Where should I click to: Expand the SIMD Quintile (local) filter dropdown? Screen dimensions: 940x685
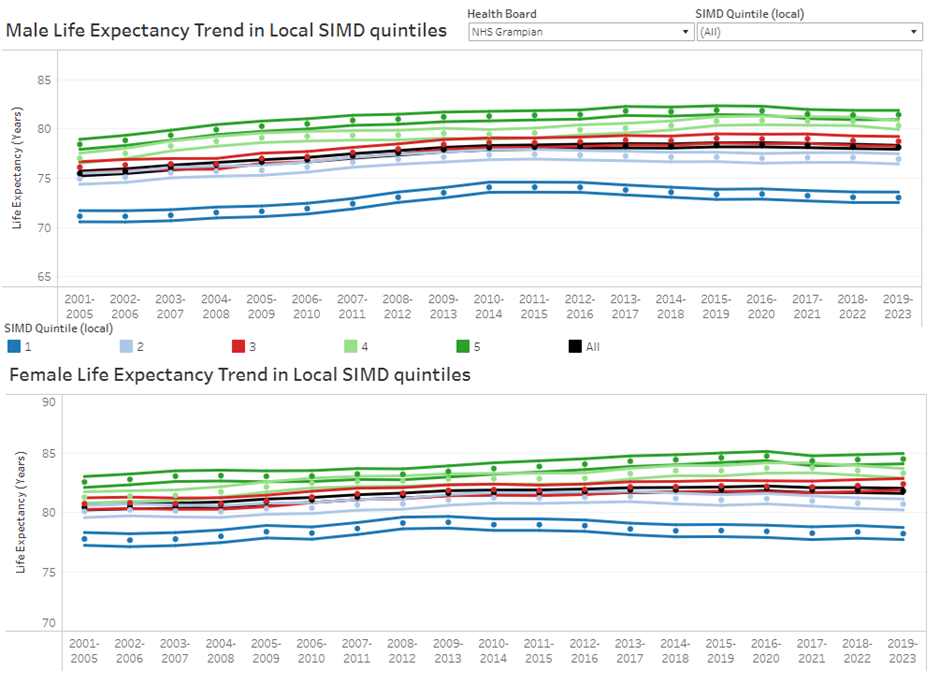pyautogui.click(x=808, y=32)
